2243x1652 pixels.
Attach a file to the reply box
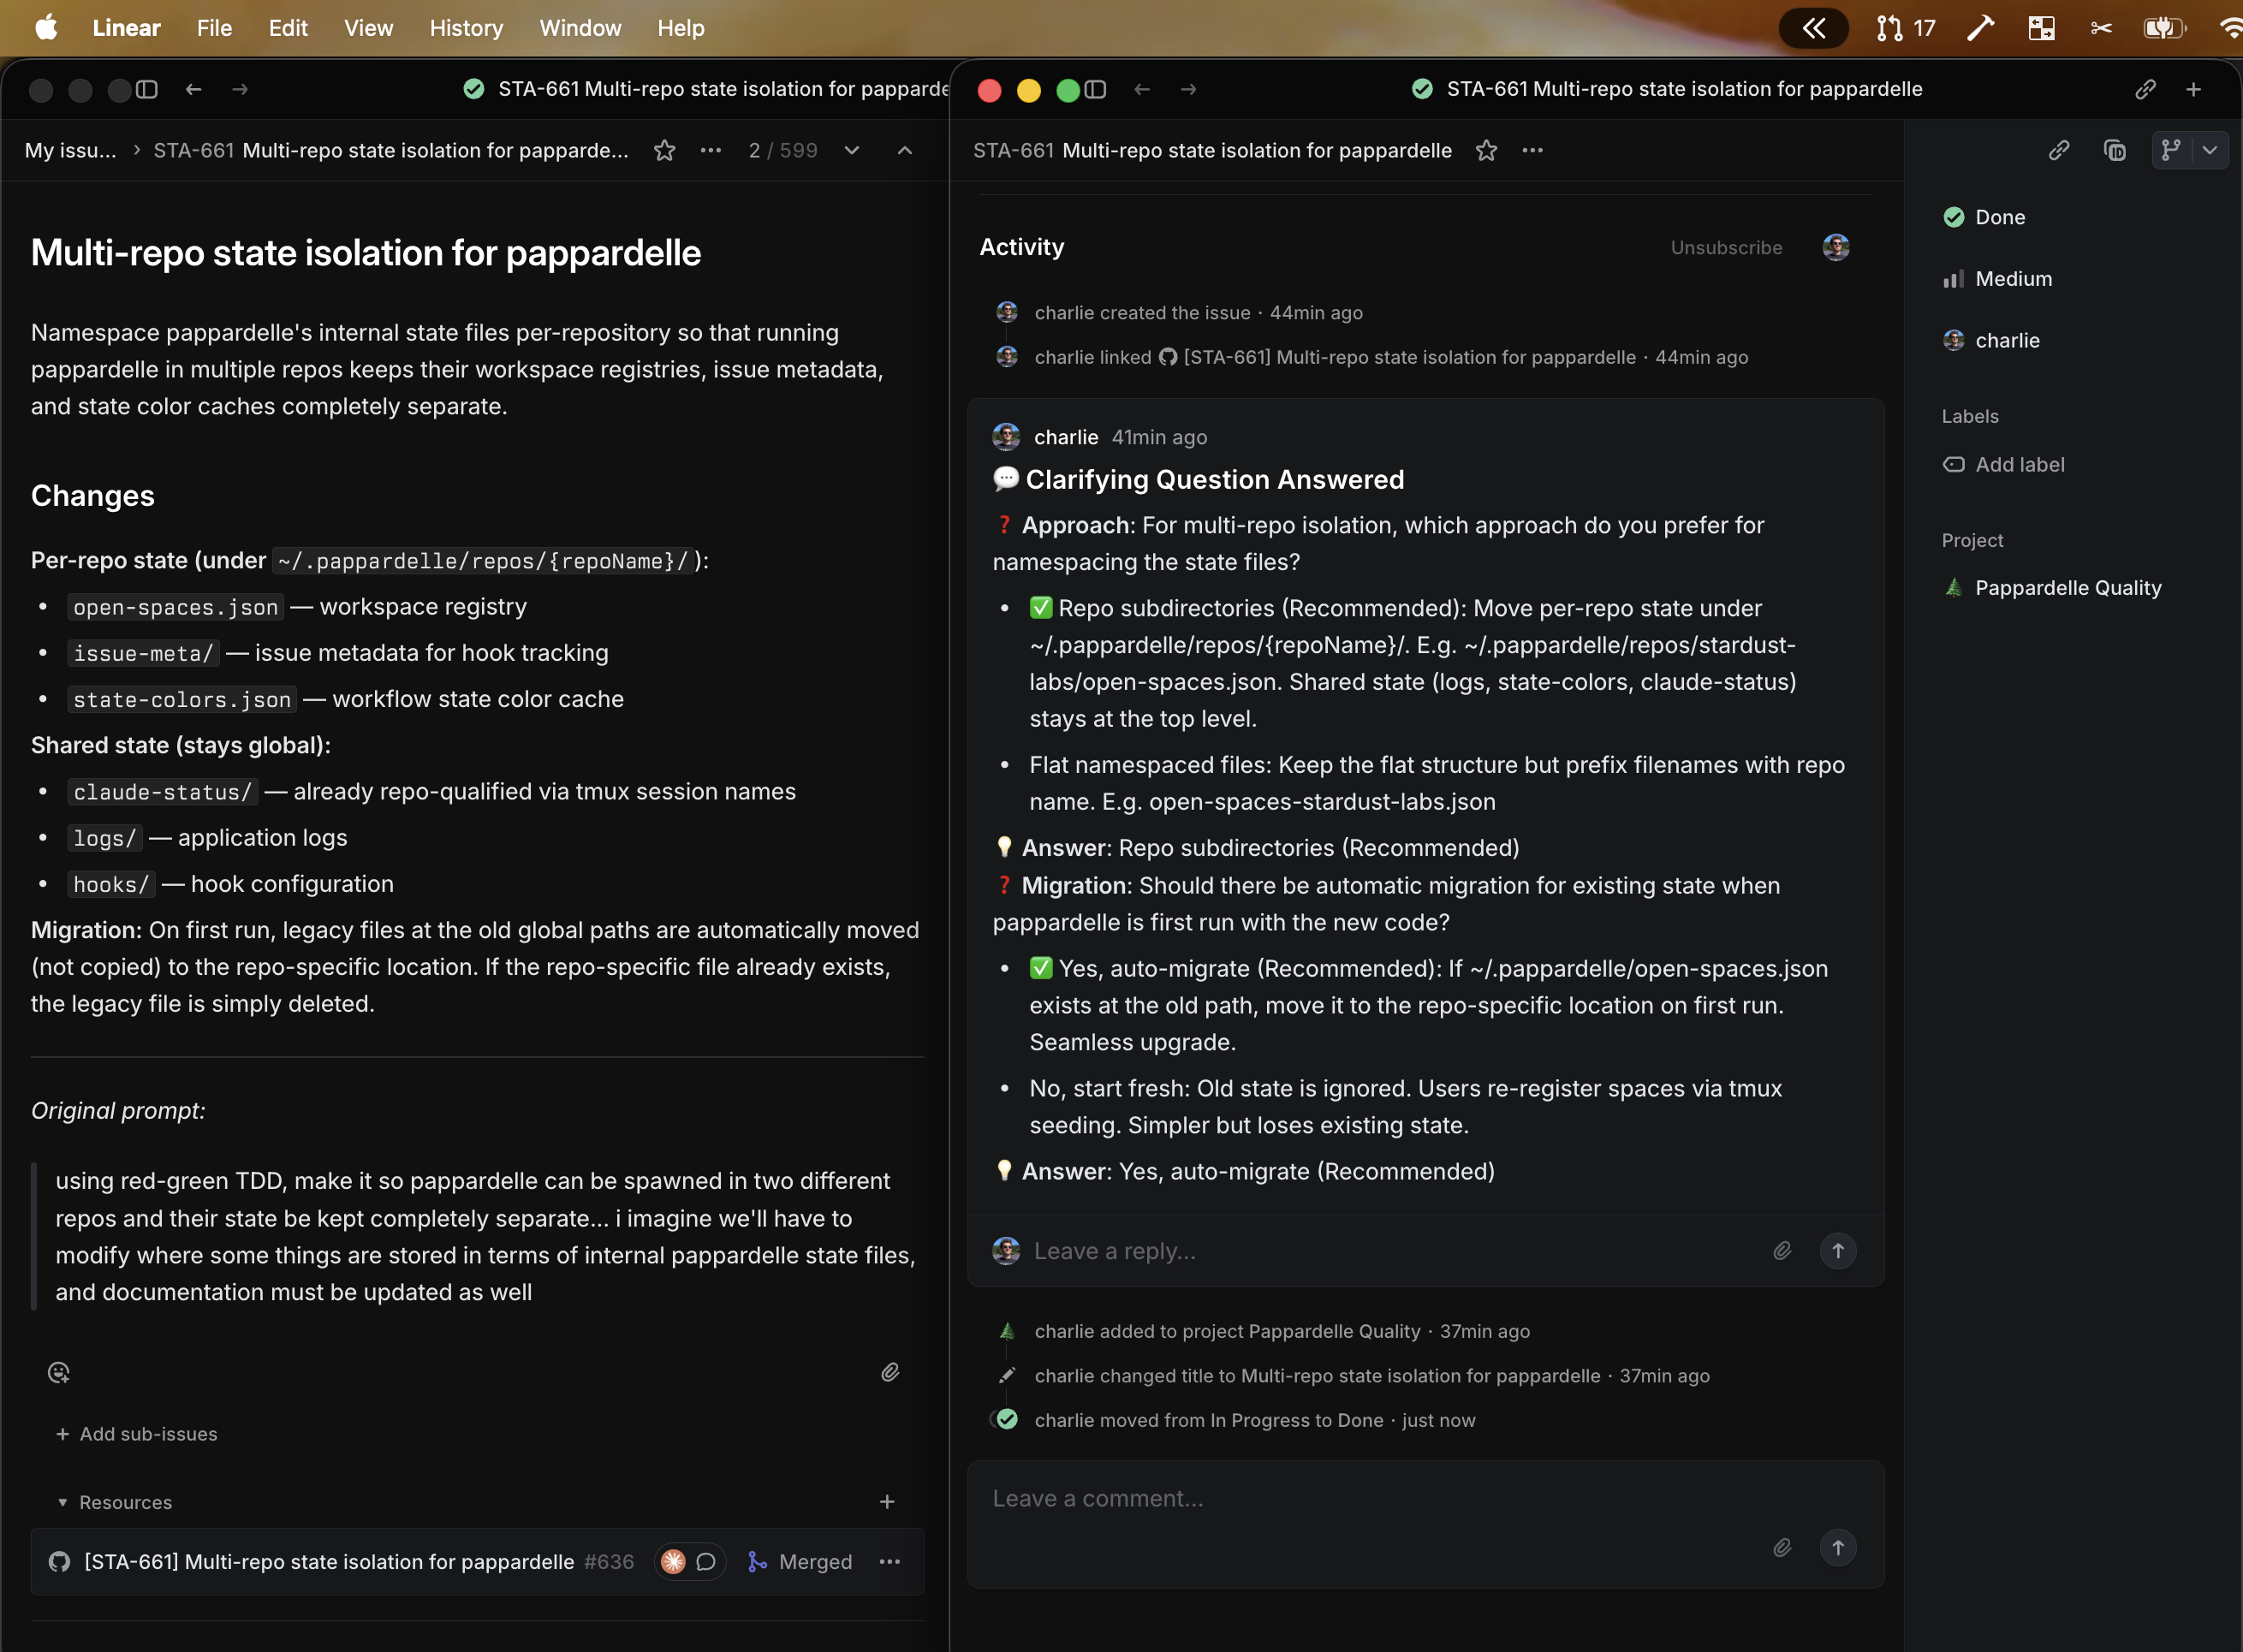(x=1782, y=1250)
